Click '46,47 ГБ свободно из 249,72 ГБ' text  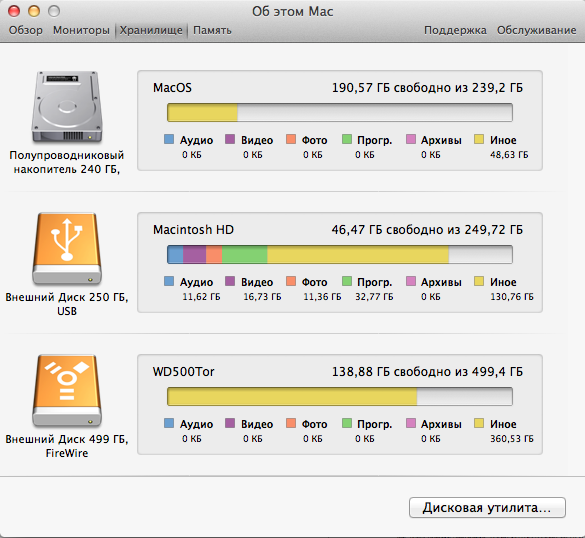427,229
